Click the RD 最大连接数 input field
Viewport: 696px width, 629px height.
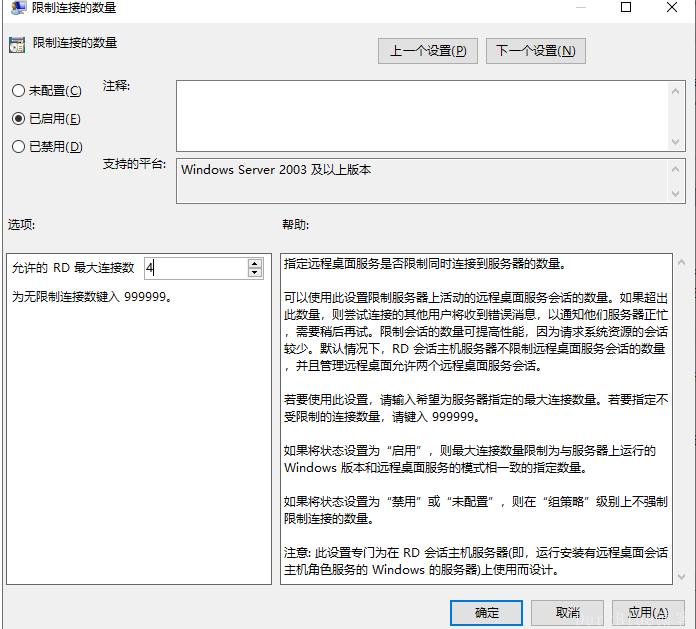coord(196,268)
